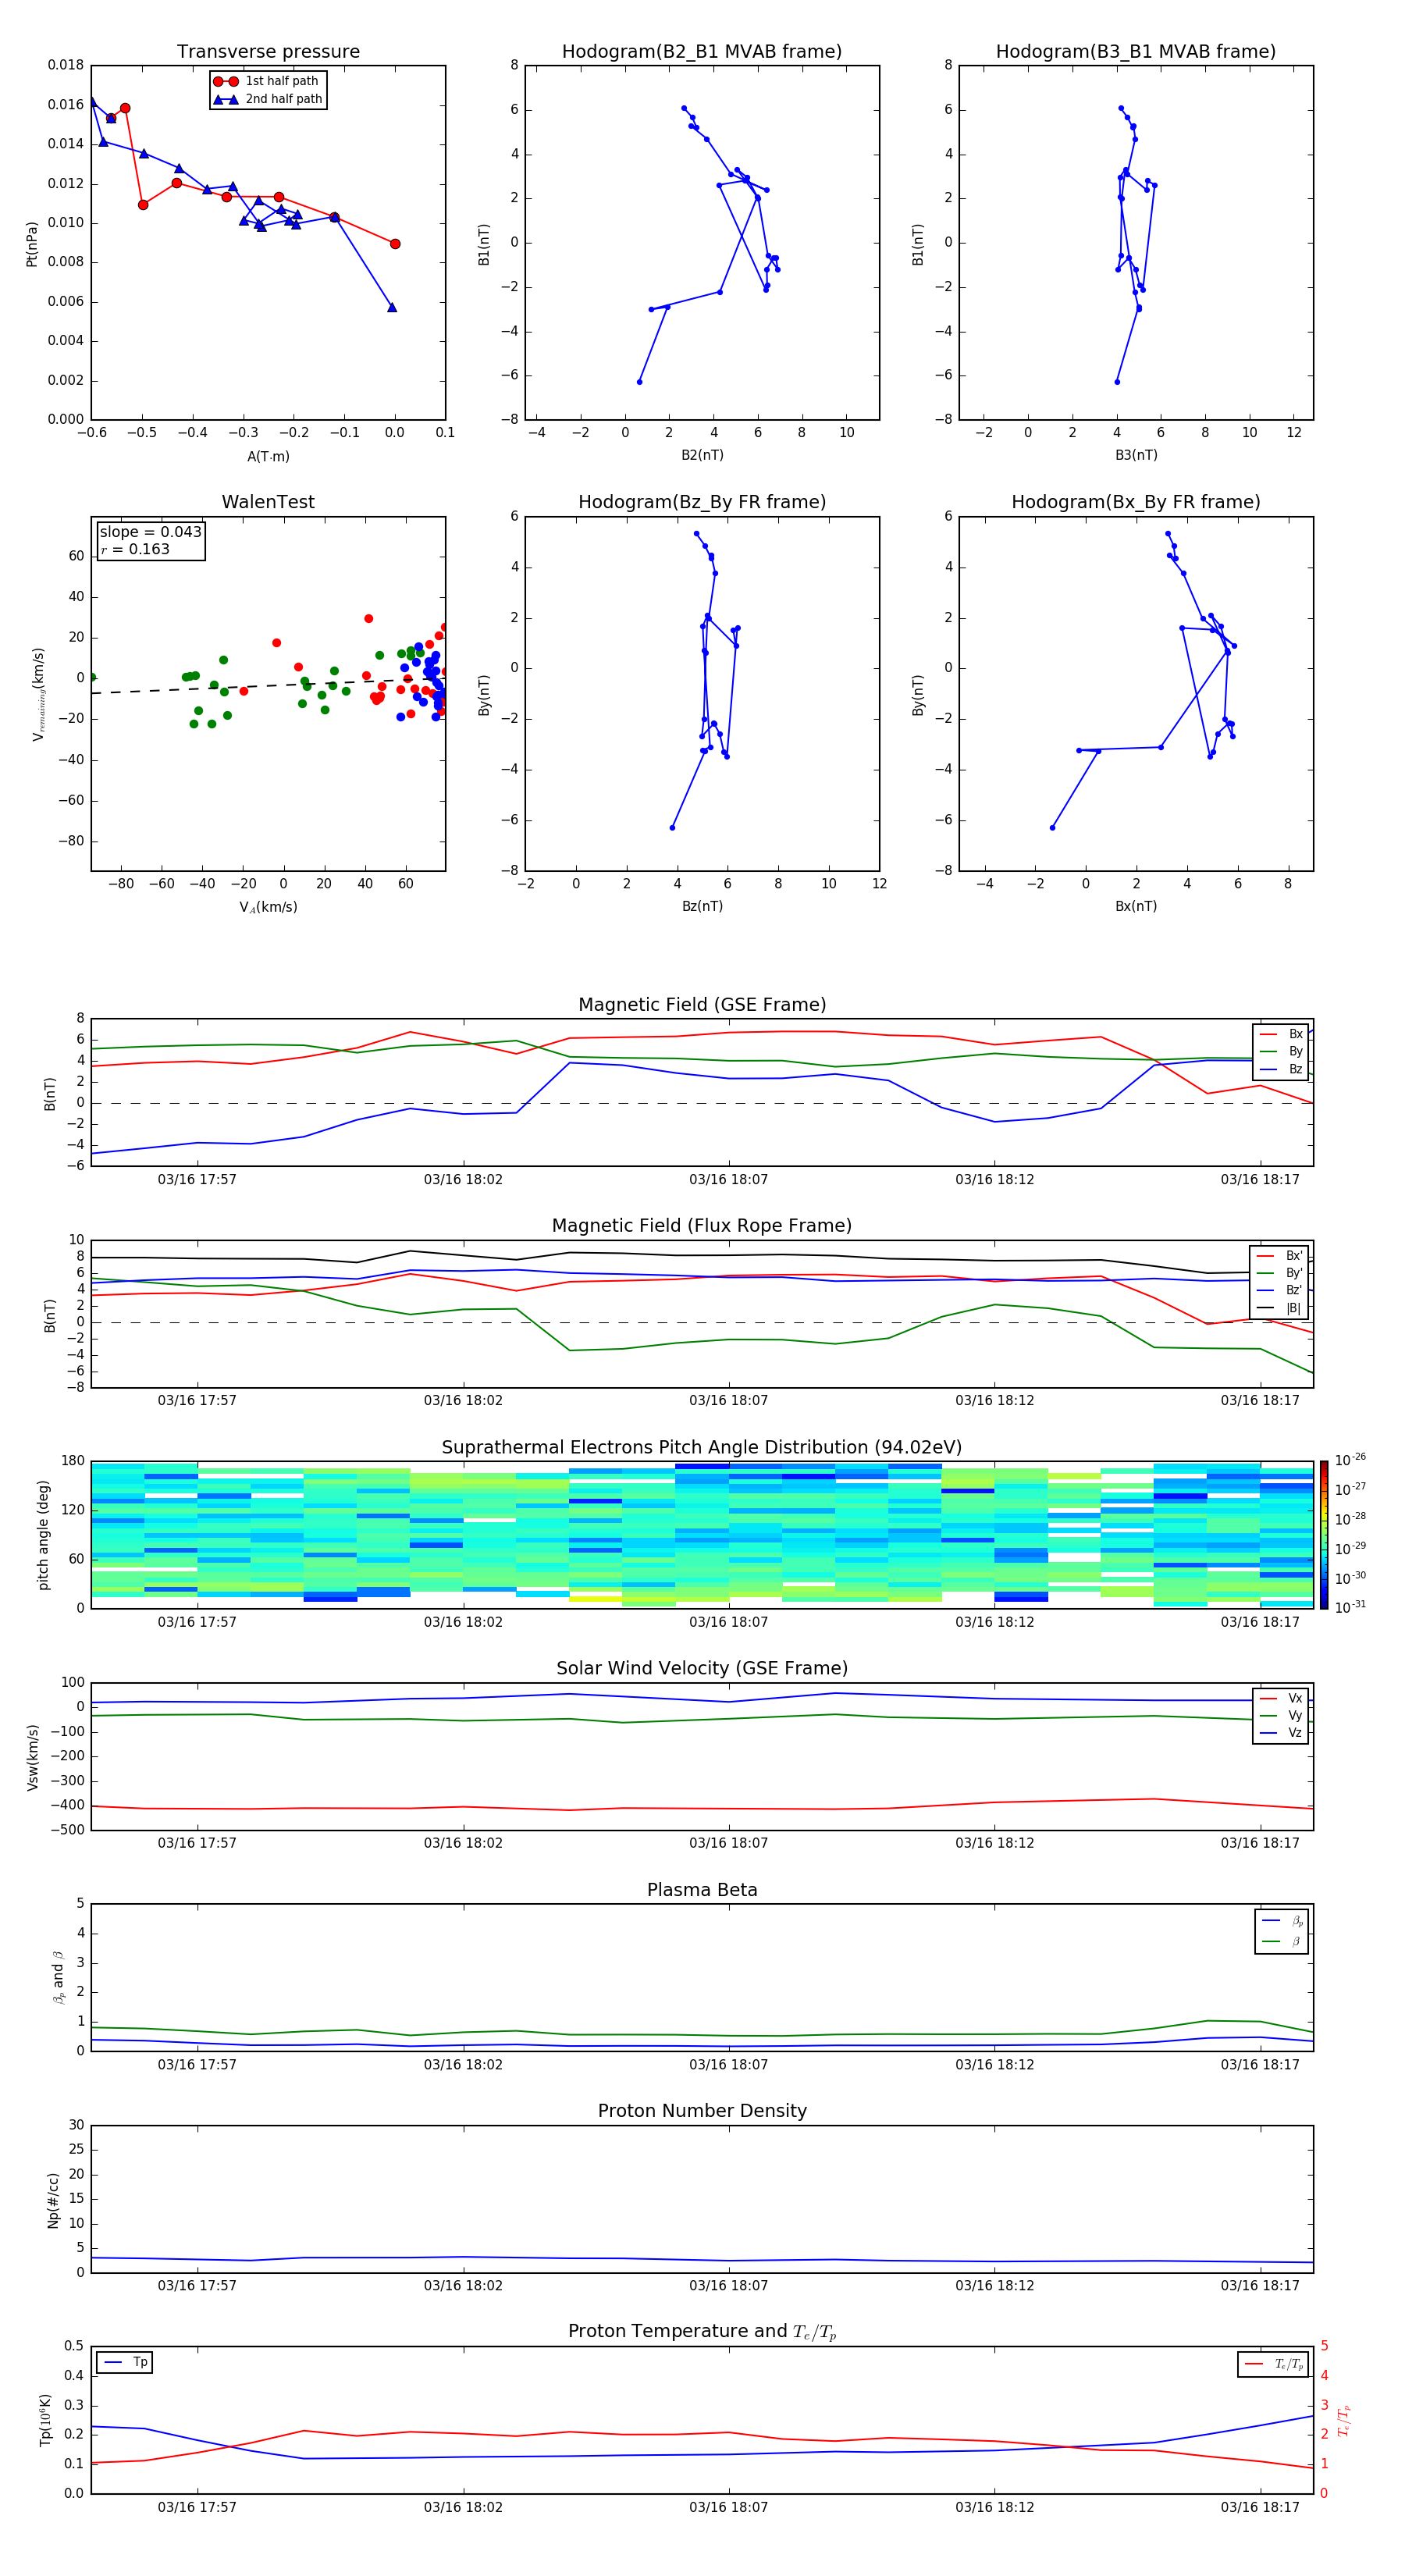Click the 'Hodogram(Bz_By FR frame)' title

pyautogui.click(x=702, y=502)
